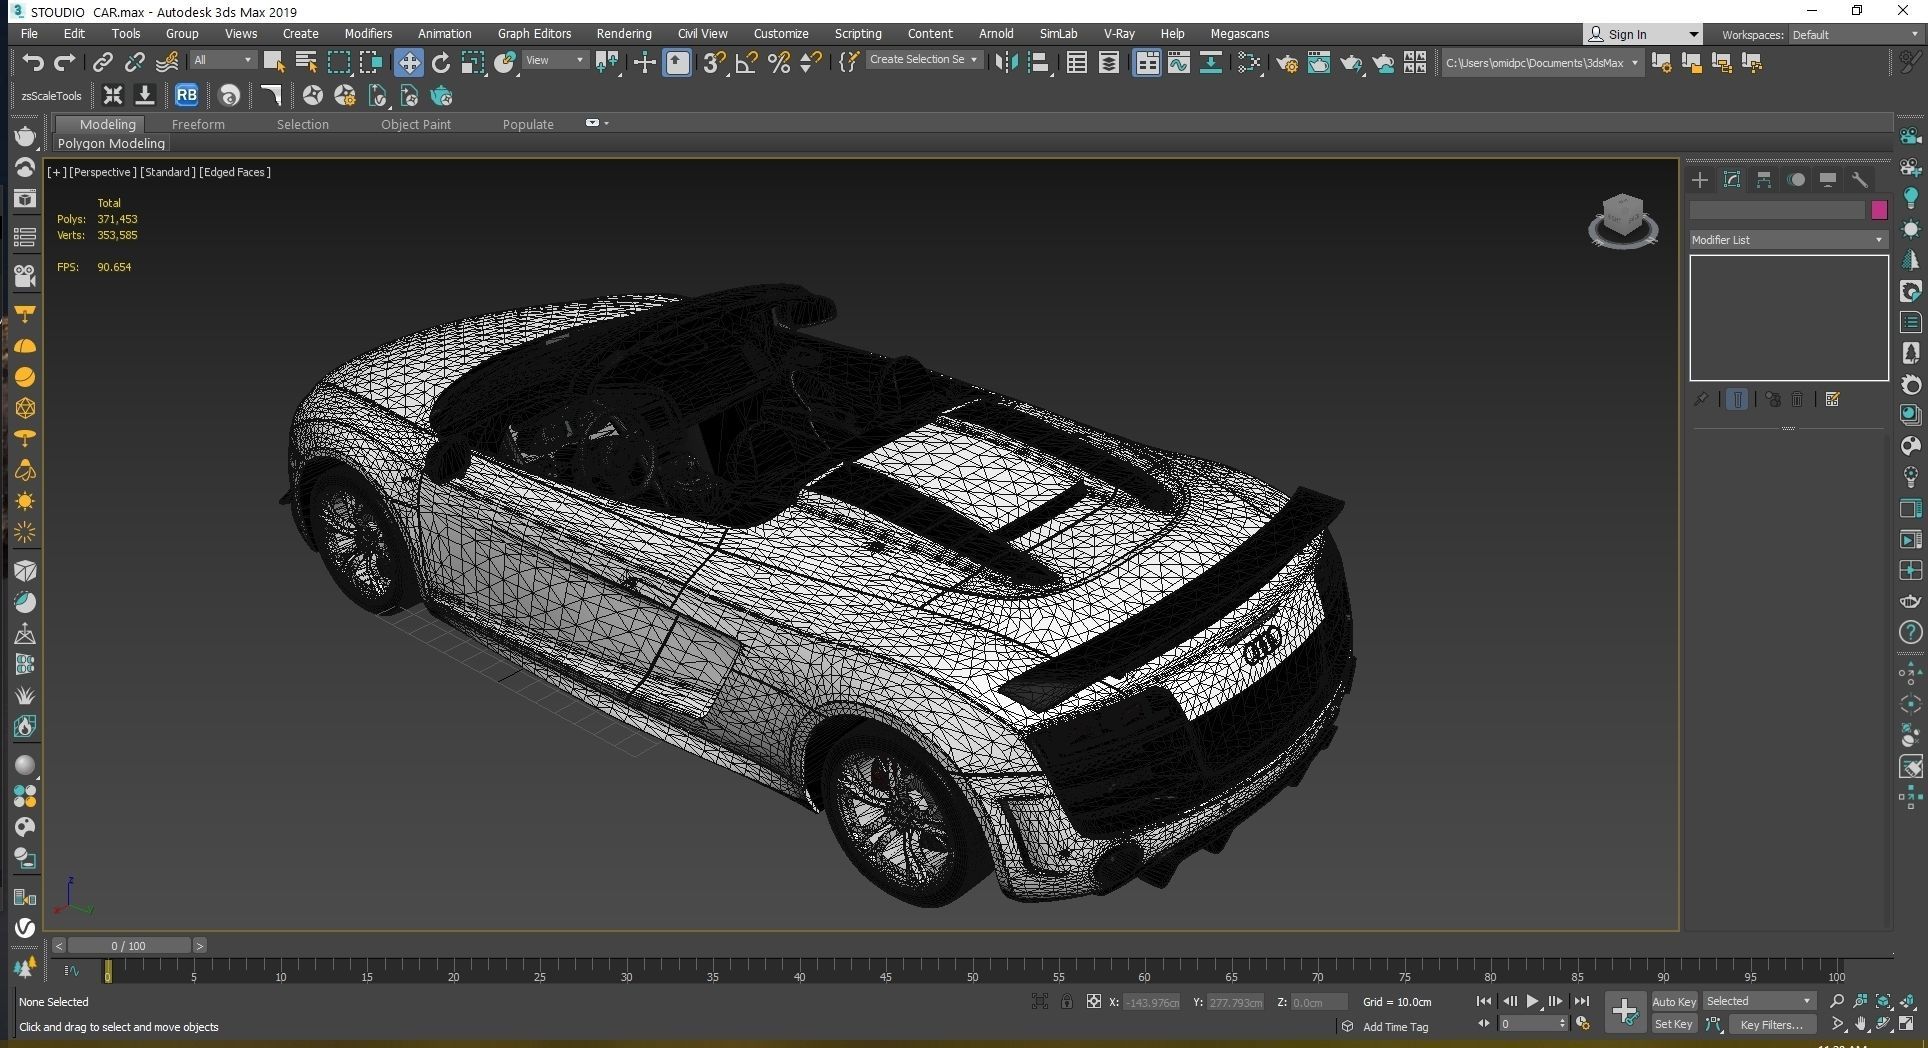The image size is (1928, 1048).
Task: Switch to the Populate ribbon tab
Action: click(528, 125)
